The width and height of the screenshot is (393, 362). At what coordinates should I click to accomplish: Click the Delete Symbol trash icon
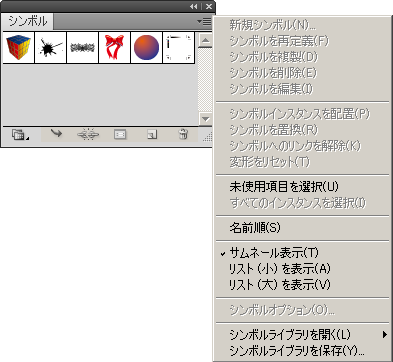coord(183,134)
